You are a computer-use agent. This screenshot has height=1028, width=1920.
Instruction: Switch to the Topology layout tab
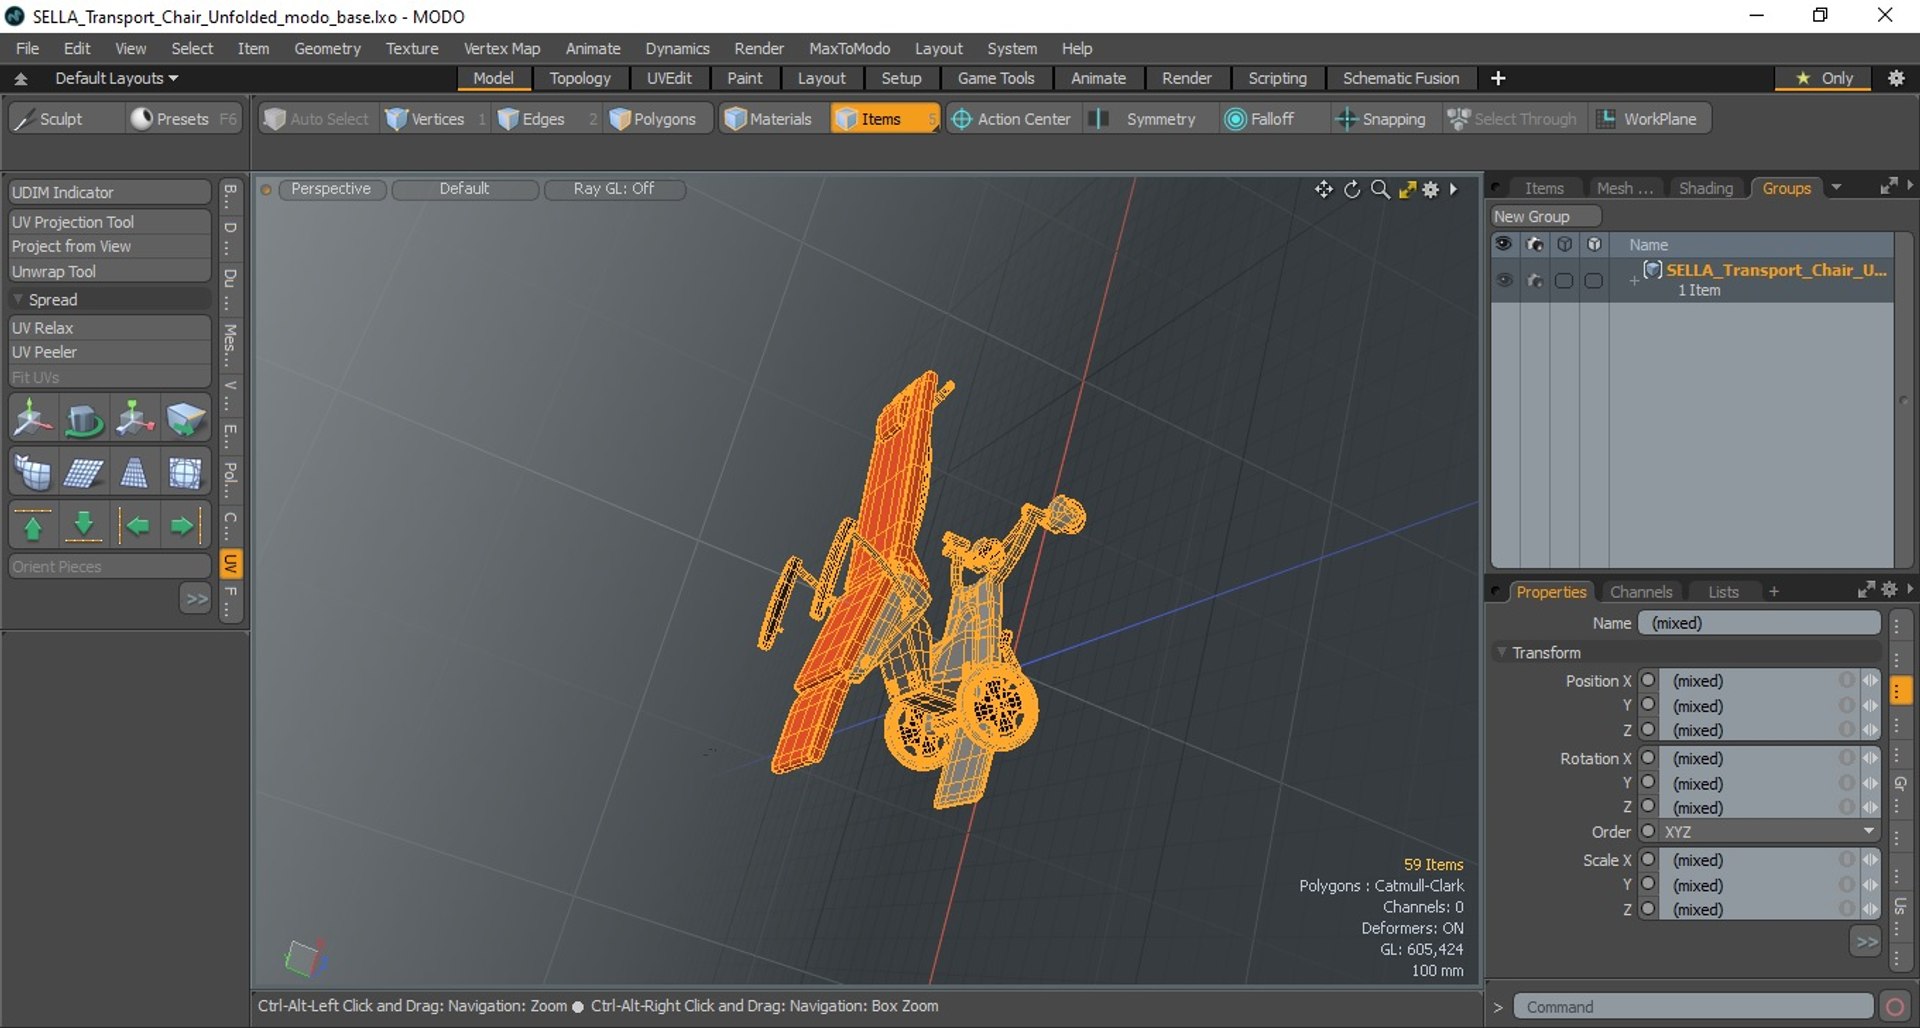point(580,78)
